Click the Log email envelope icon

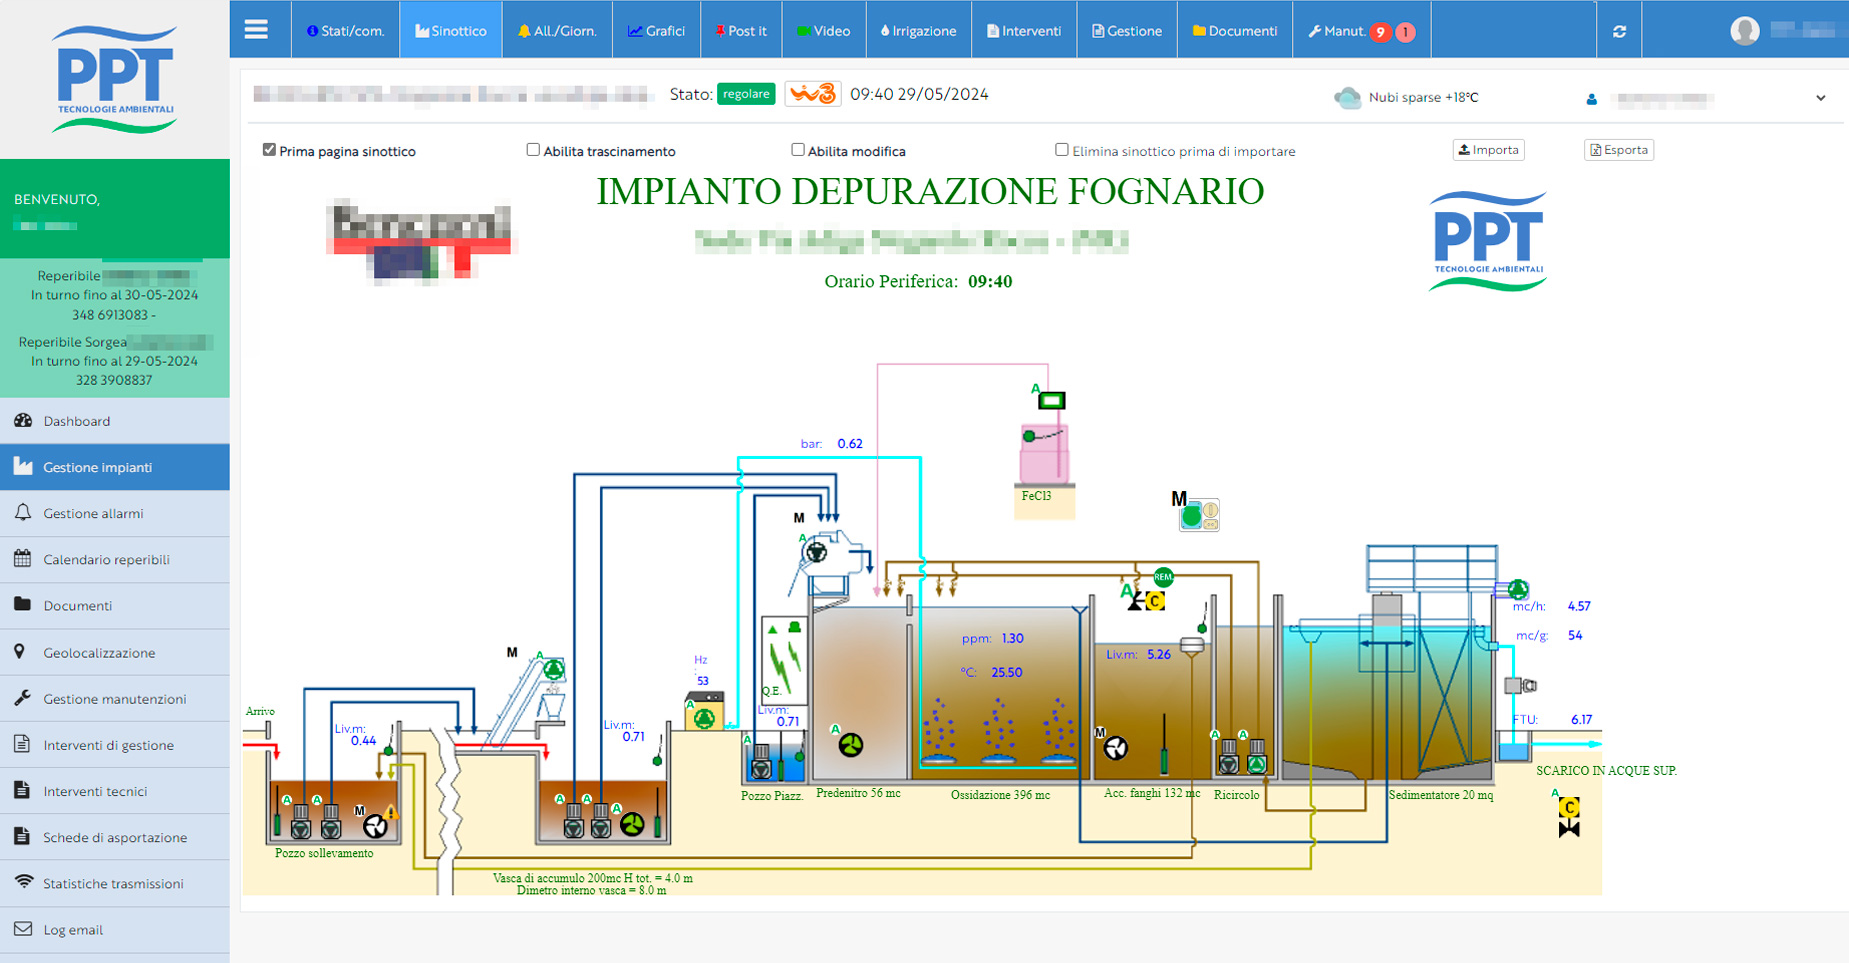click(x=23, y=929)
